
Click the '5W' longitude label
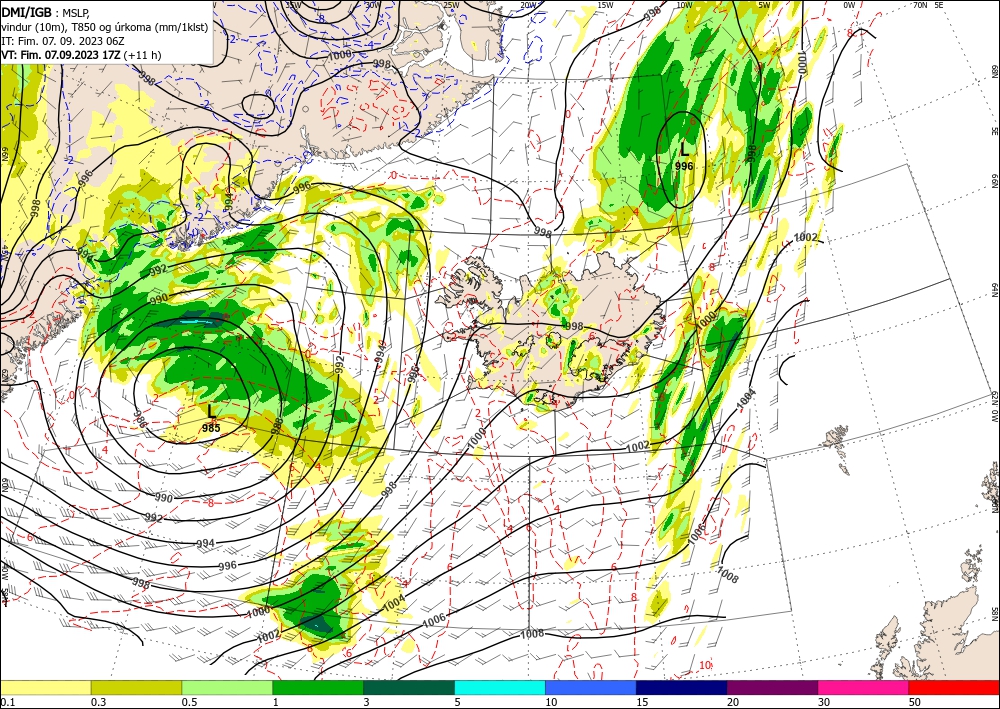coord(765,5)
